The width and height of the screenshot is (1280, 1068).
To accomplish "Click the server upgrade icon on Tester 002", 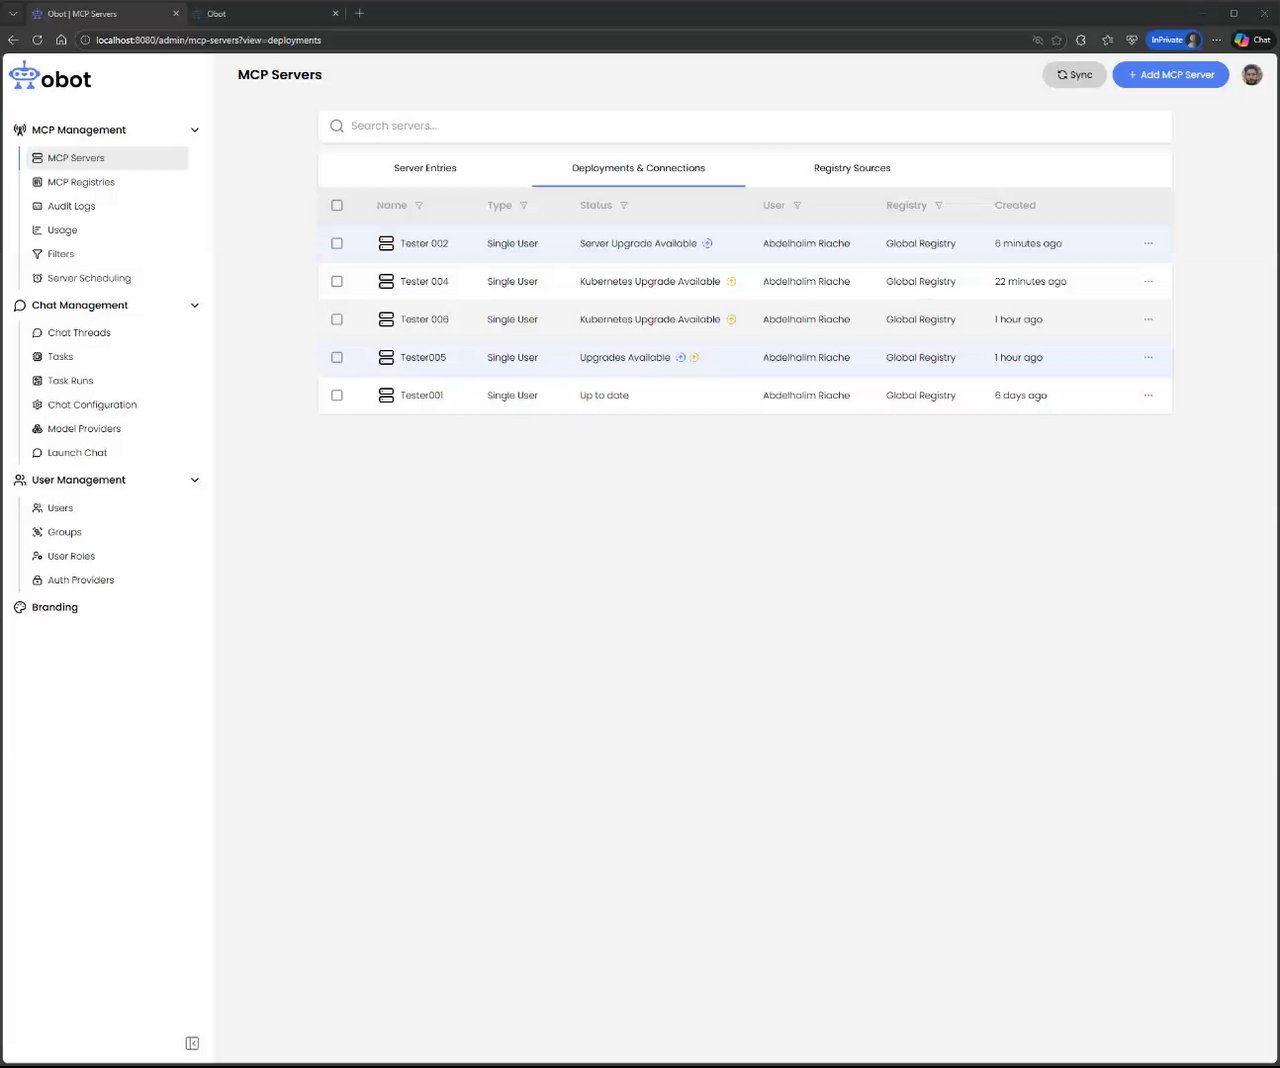I will point(707,244).
